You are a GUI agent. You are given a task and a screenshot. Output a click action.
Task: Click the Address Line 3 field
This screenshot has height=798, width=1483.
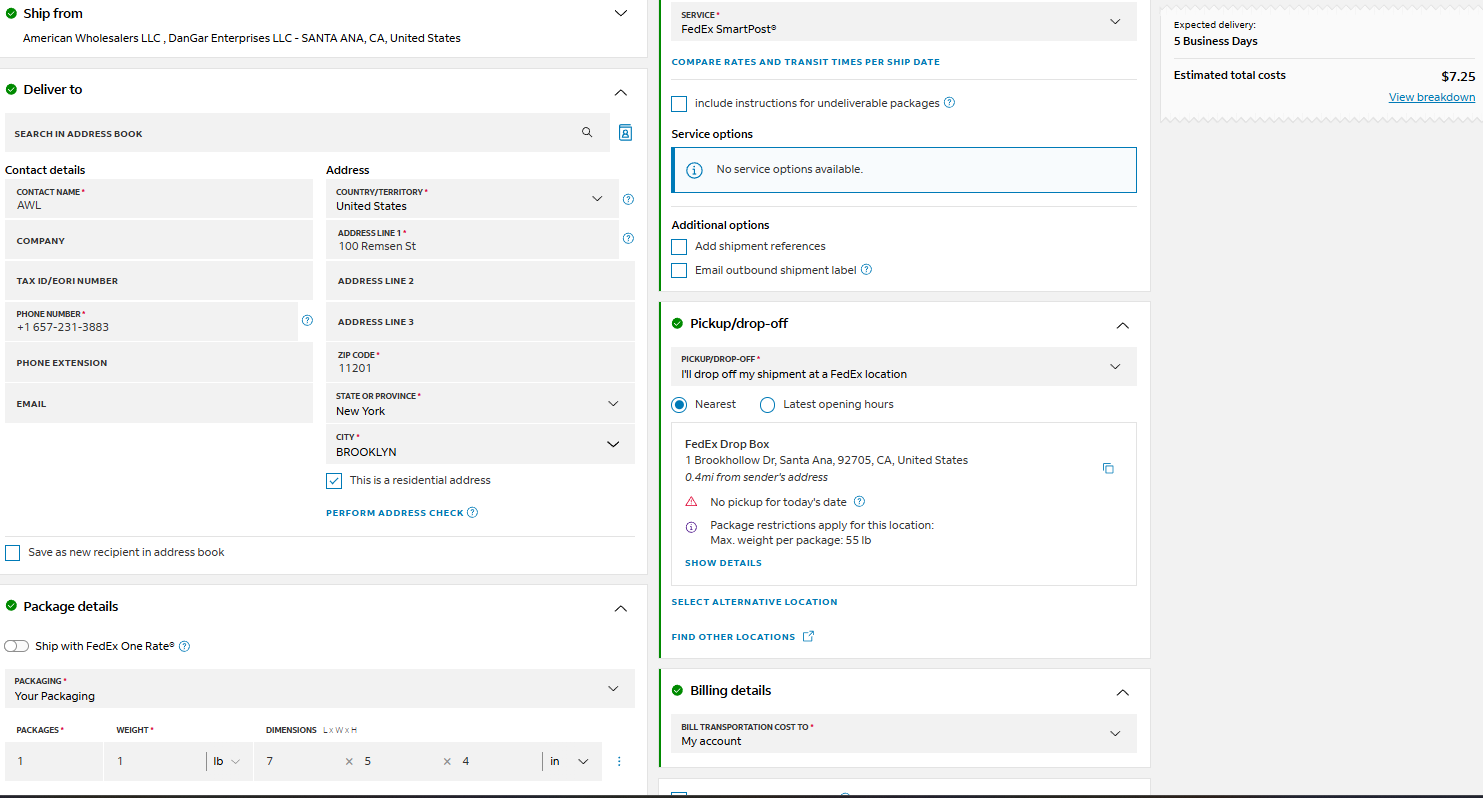[x=480, y=322]
